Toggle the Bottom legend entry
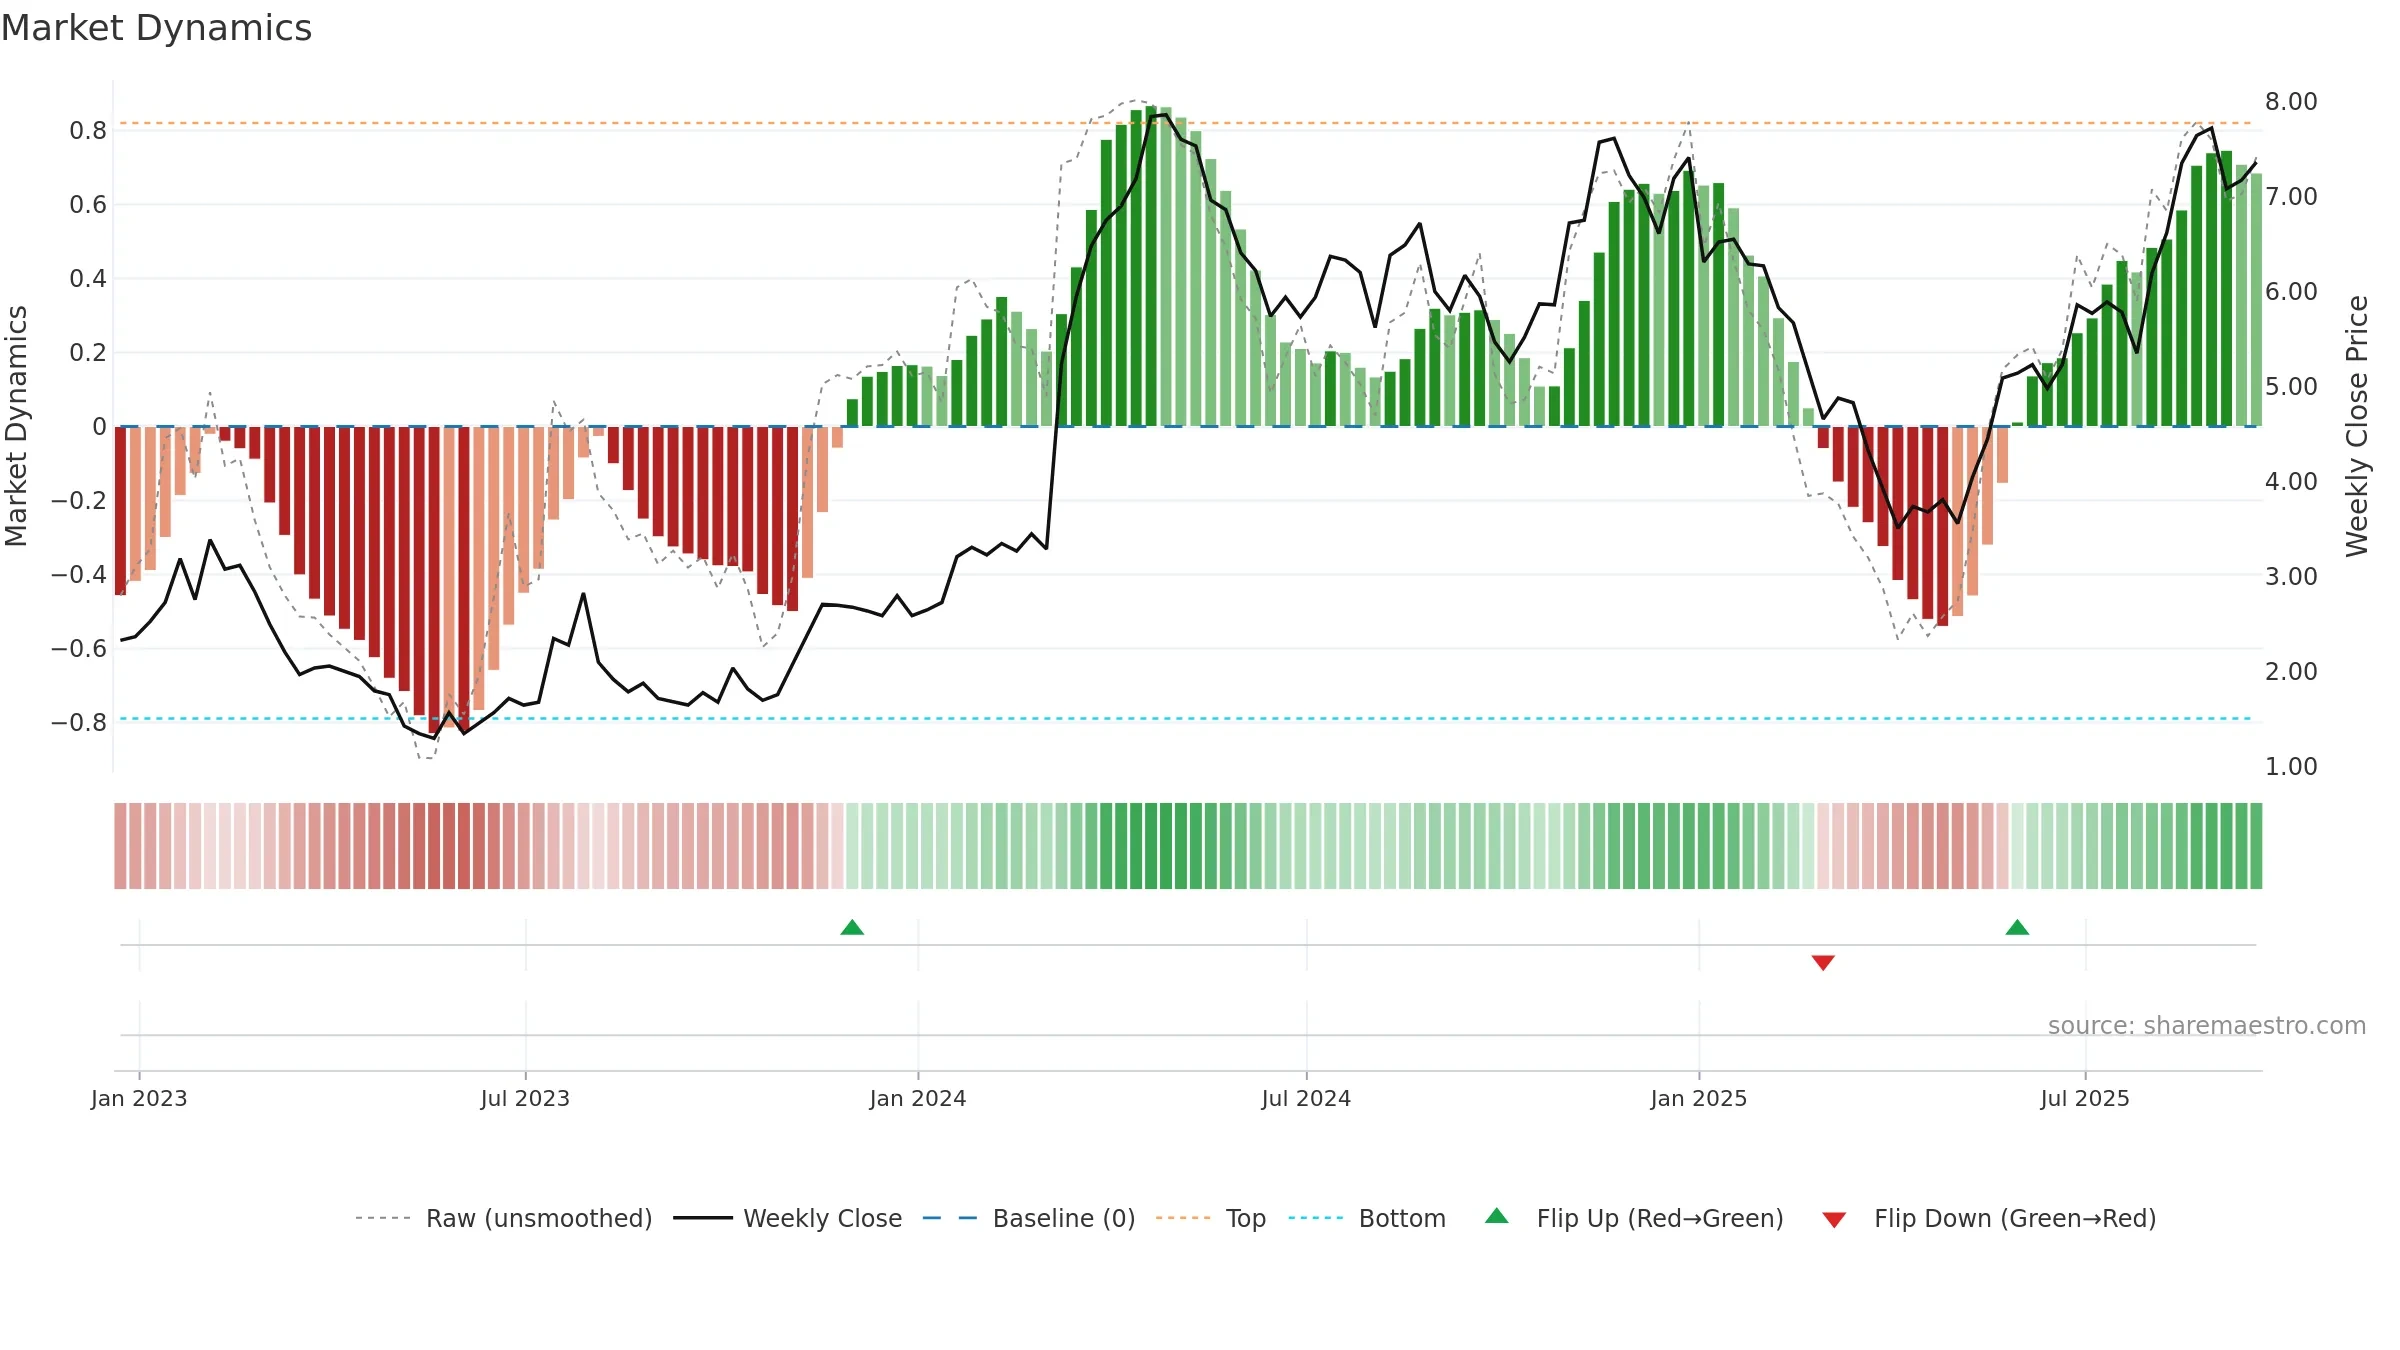2400x1350 pixels. tap(1367, 1218)
